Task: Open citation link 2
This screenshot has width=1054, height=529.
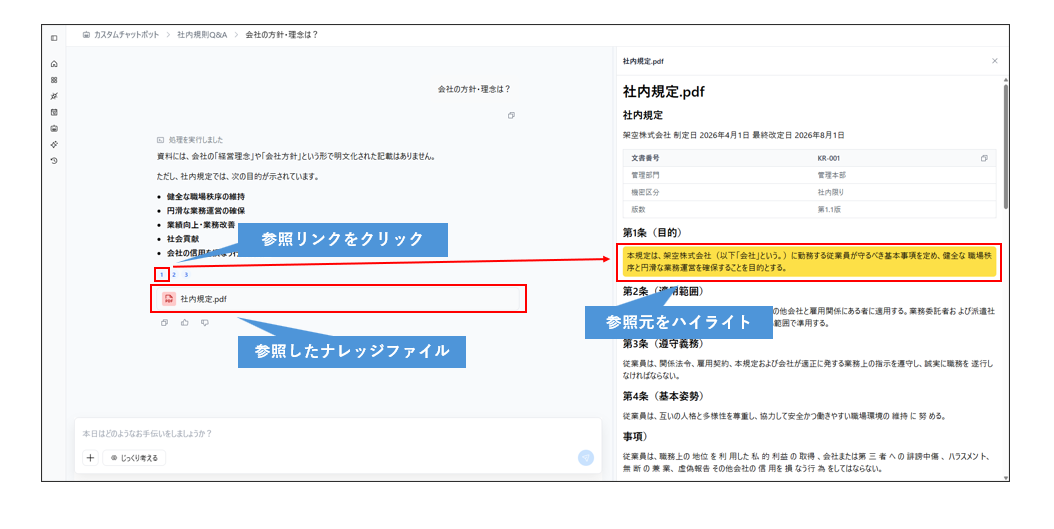Action: pos(173,275)
